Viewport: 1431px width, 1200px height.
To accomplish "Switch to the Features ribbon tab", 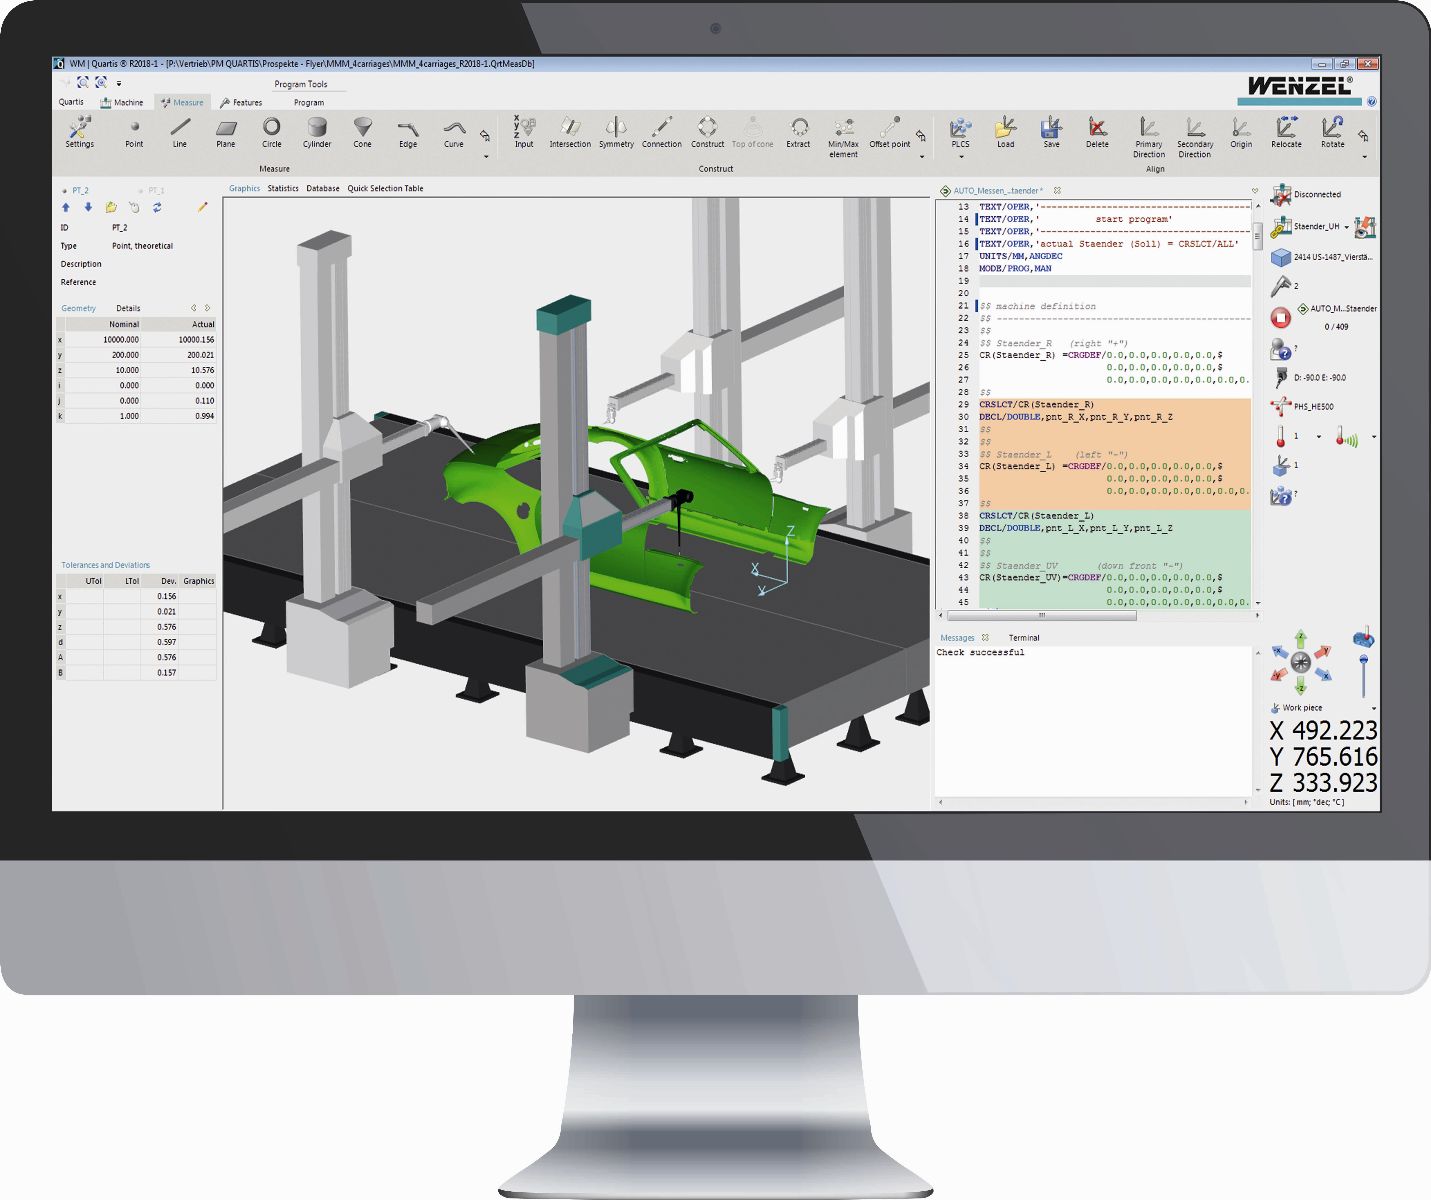I will pyautogui.click(x=241, y=102).
